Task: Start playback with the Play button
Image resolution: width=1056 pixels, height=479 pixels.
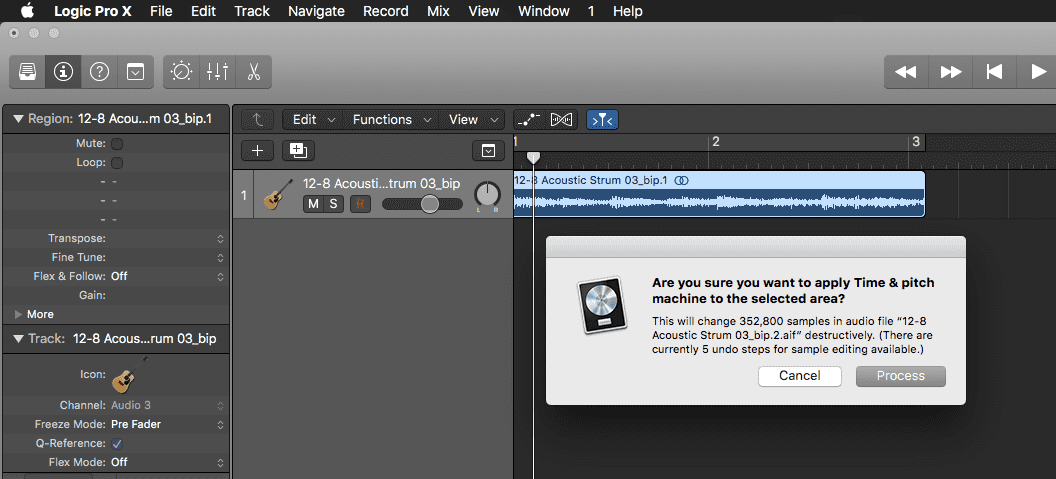Action: click(1038, 71)
